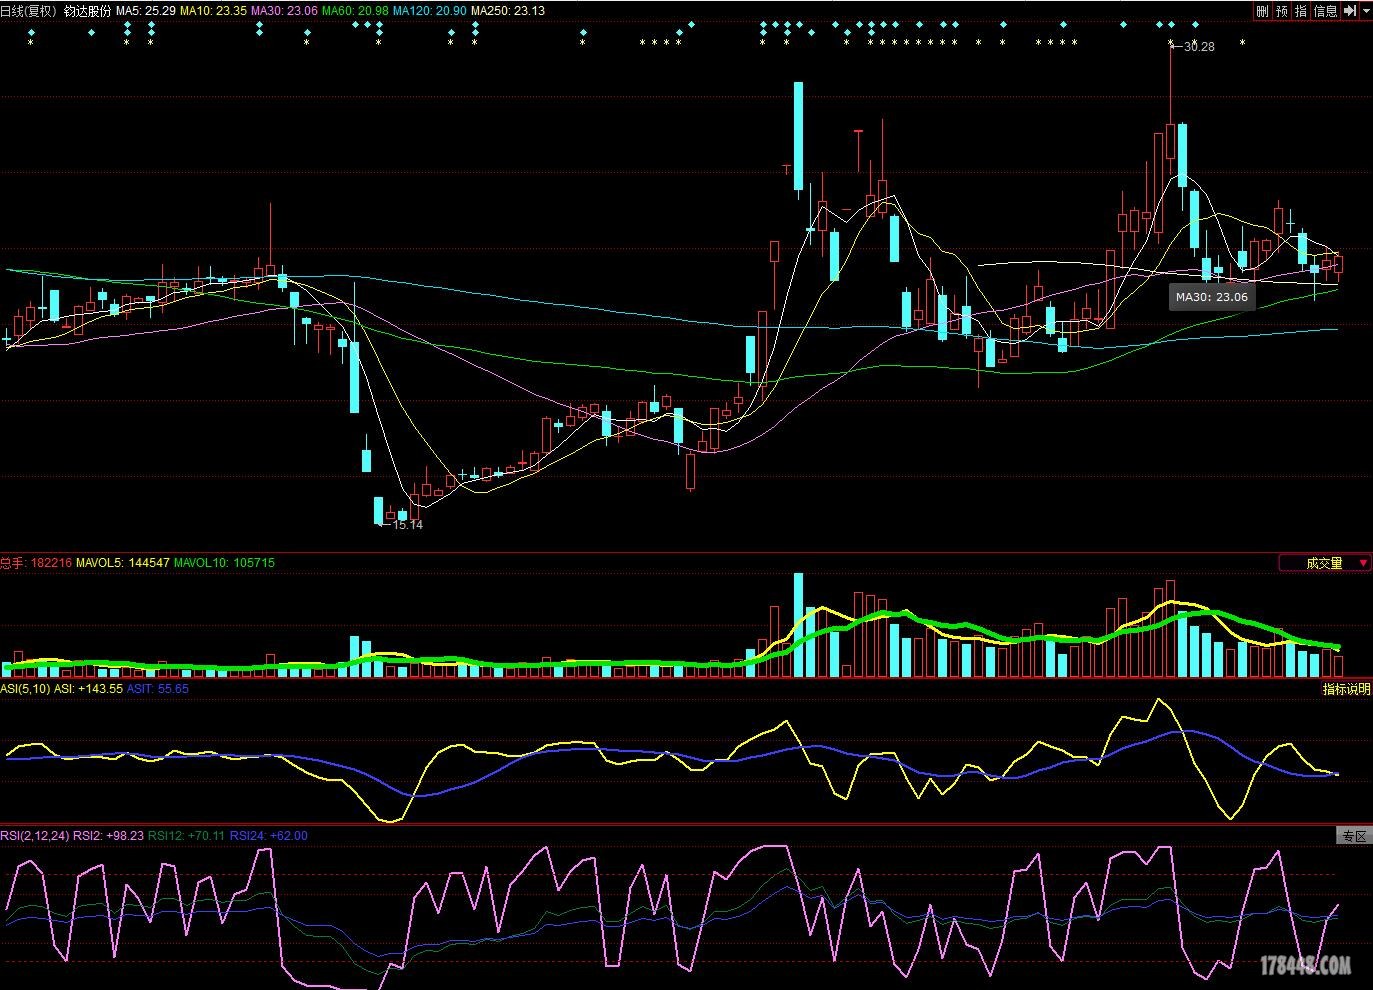Viewport: 1373px width, 990px height.
Task: Click the 预 forecast button
Action: click(1281, 11)
